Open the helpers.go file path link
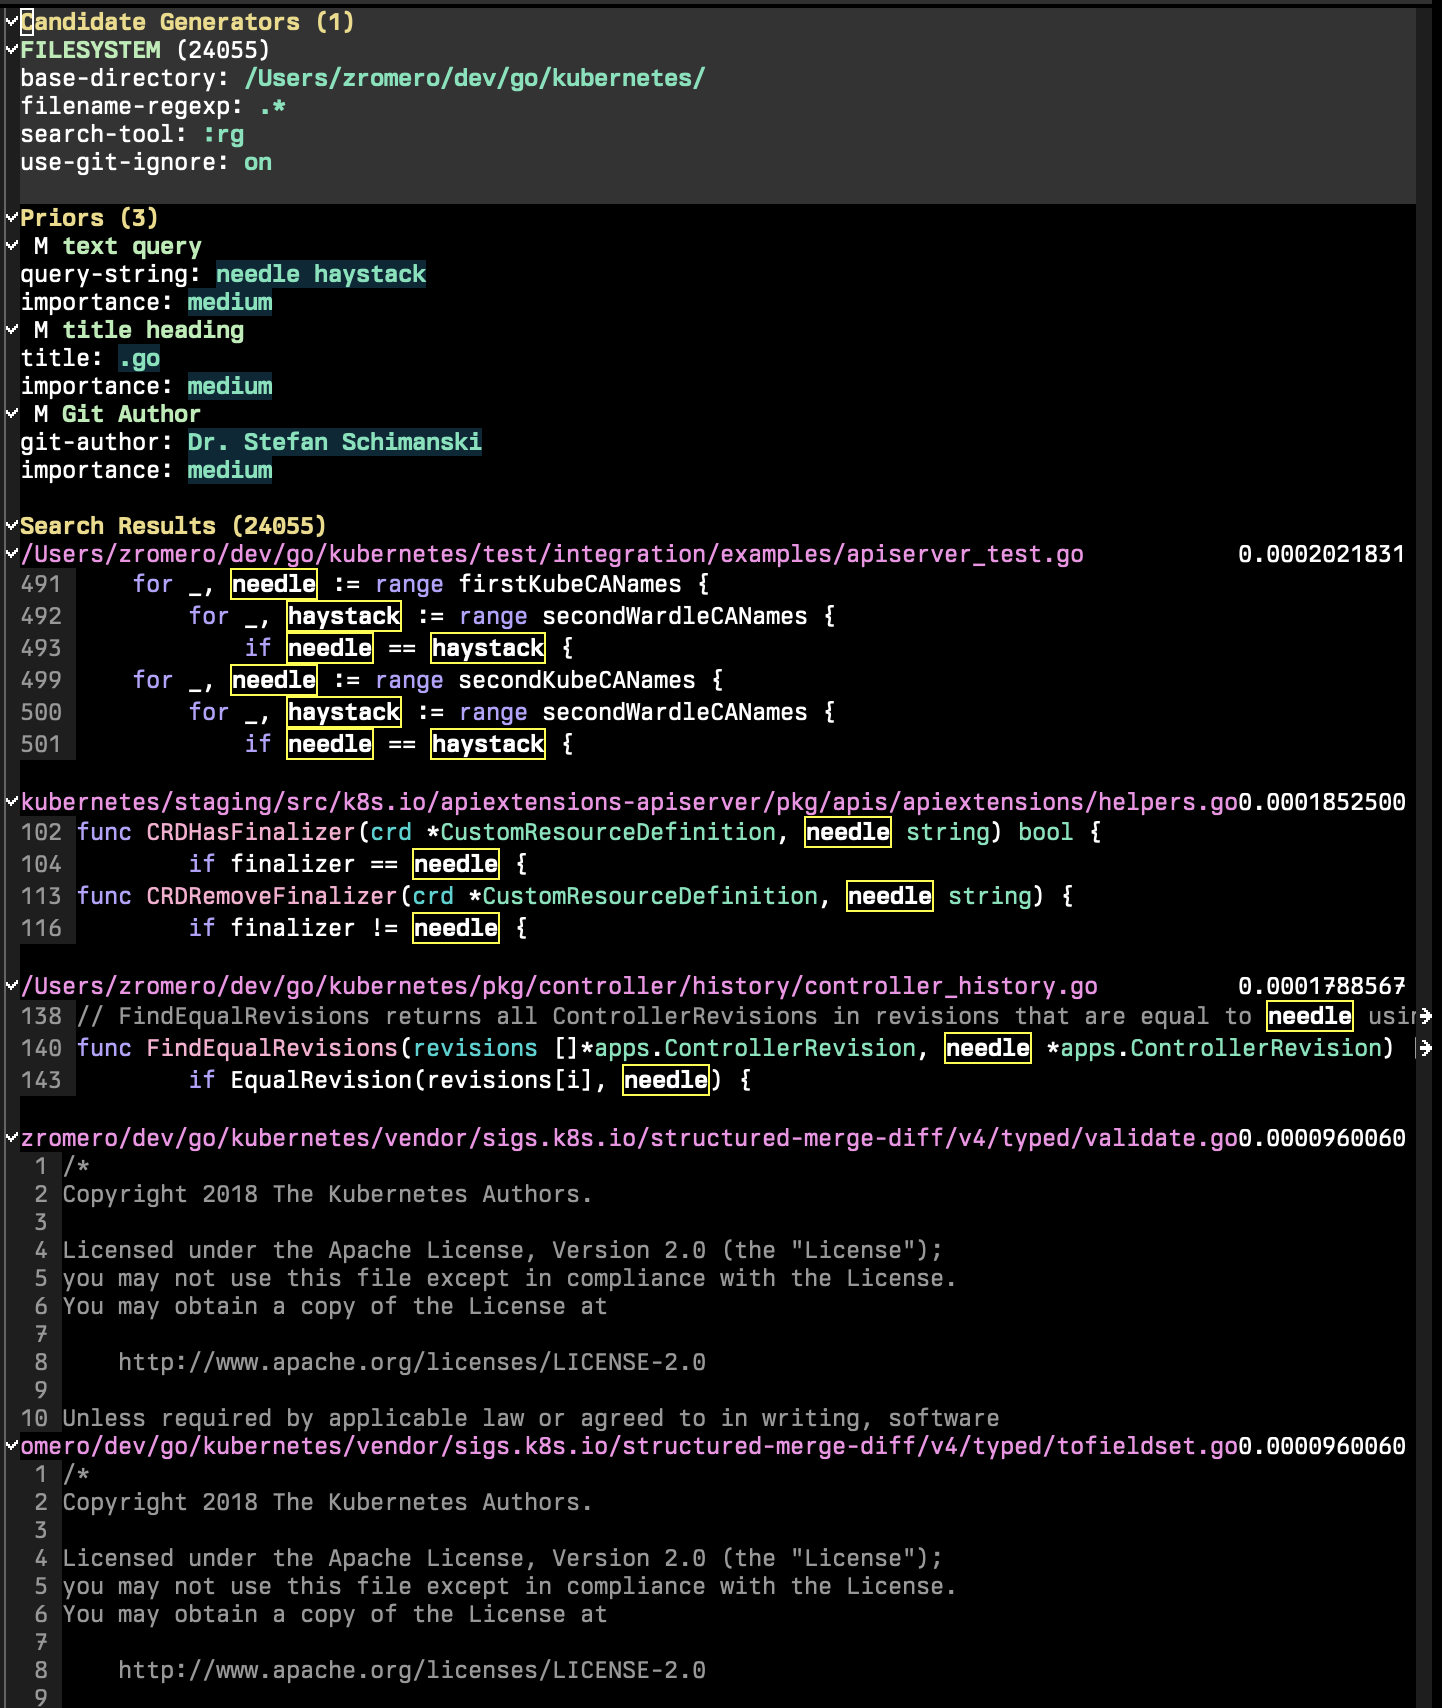1442x1708 pixels. coord(628,802)
